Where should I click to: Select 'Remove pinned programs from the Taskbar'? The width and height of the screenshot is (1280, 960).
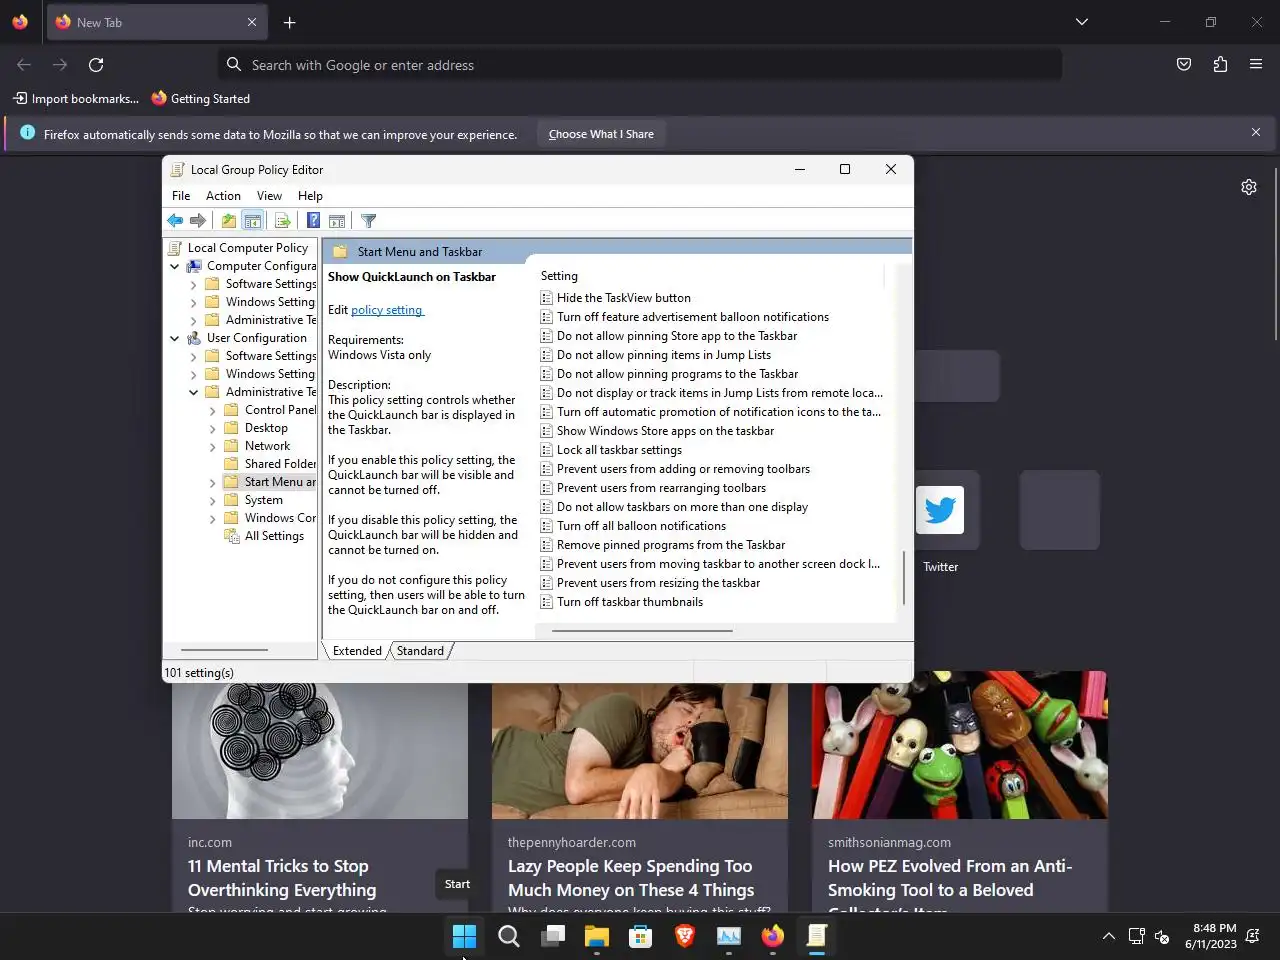point(671,545)
